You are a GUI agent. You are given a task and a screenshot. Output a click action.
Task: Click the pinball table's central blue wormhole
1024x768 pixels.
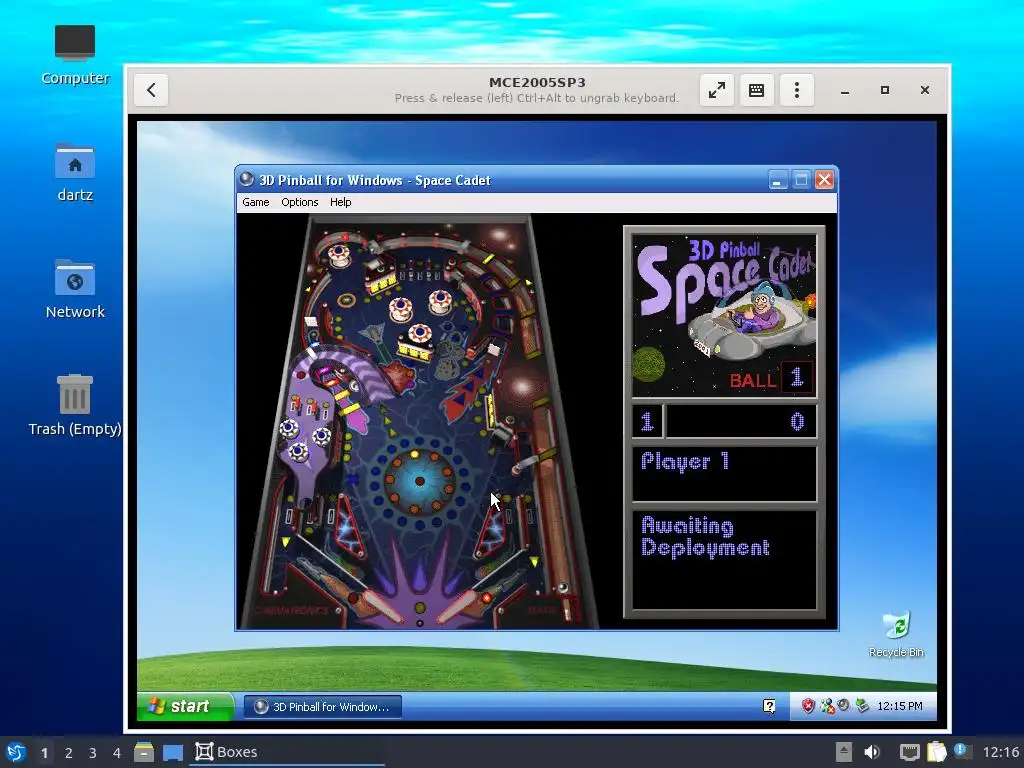tap(419, 481)
